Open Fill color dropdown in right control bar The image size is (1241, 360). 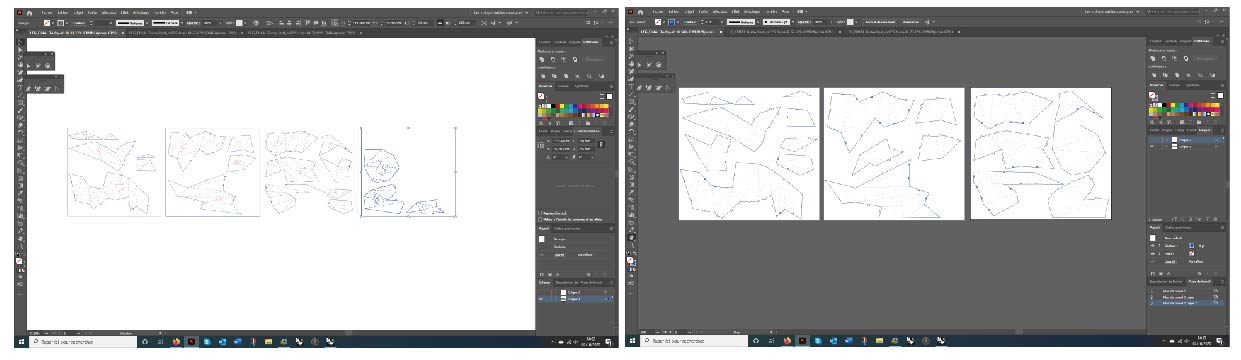pos(664,21)
